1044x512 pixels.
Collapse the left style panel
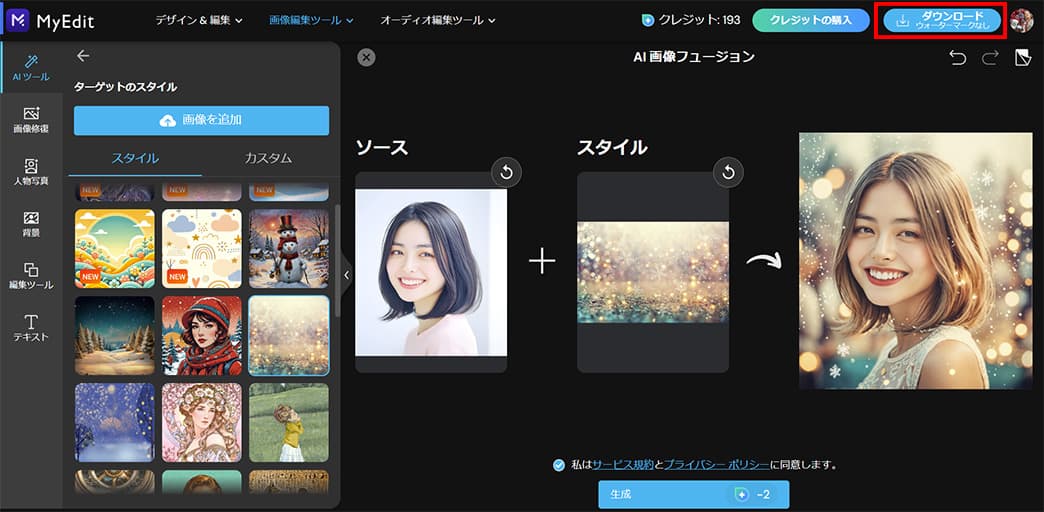coord(346,274)
